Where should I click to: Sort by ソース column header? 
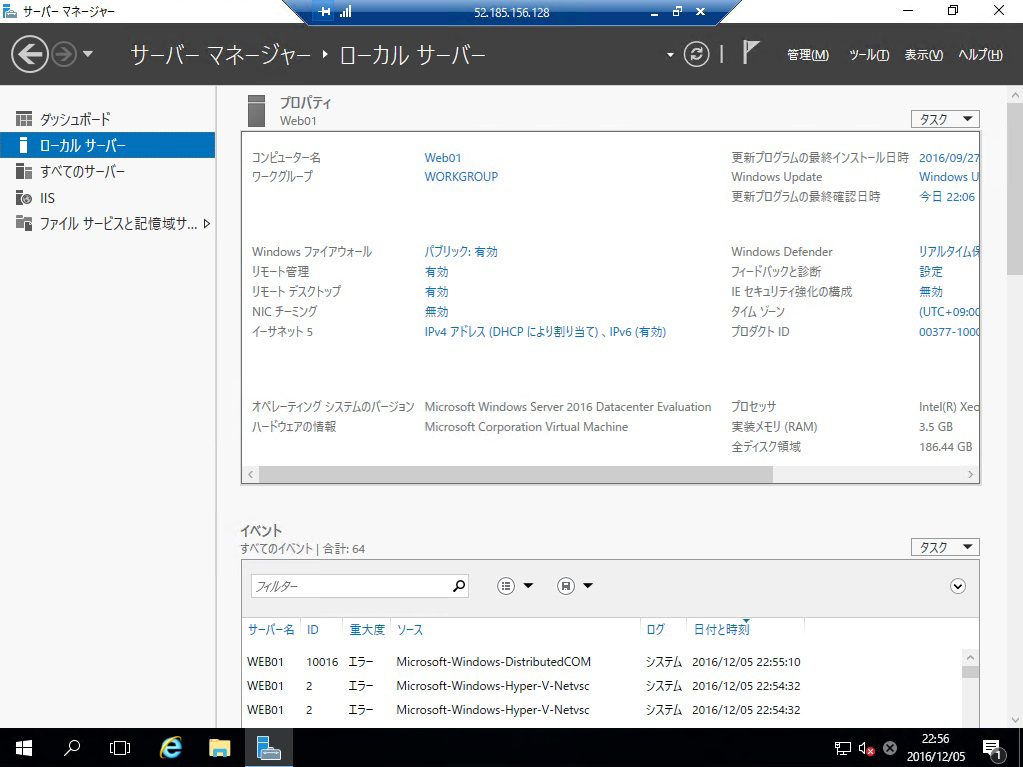tap(410, 629)
